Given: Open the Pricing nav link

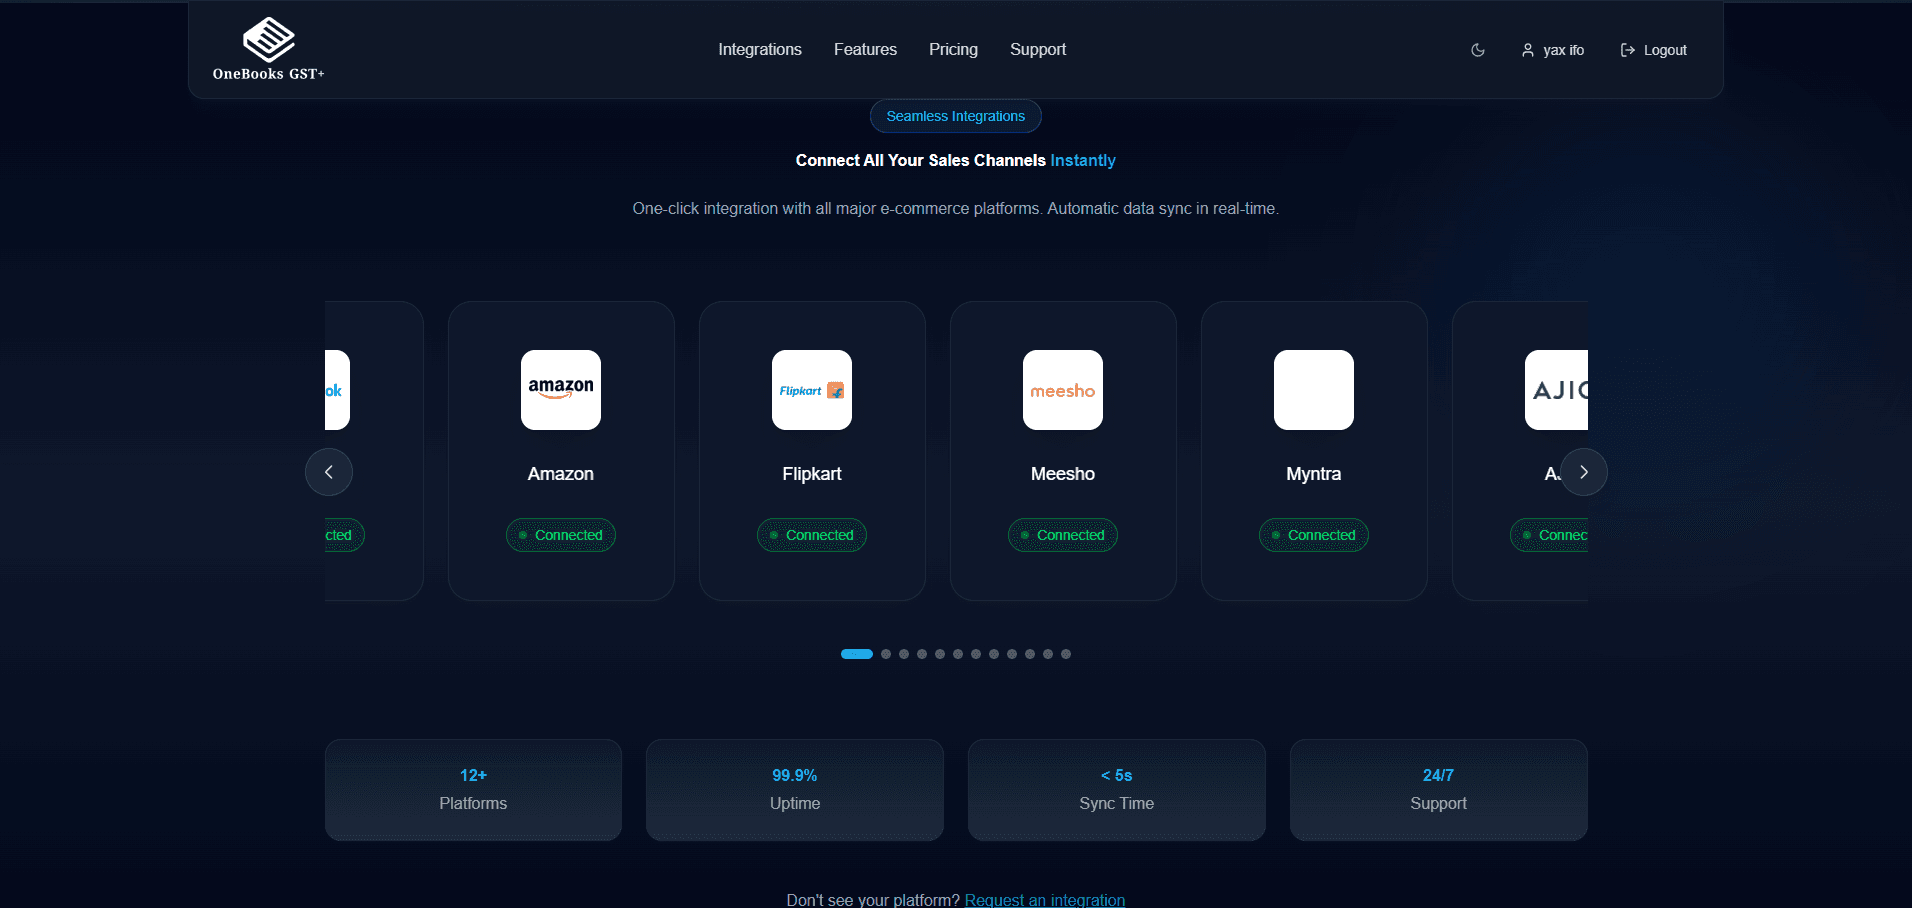Looking at the screenshot, I should click(x=953, y=50).
